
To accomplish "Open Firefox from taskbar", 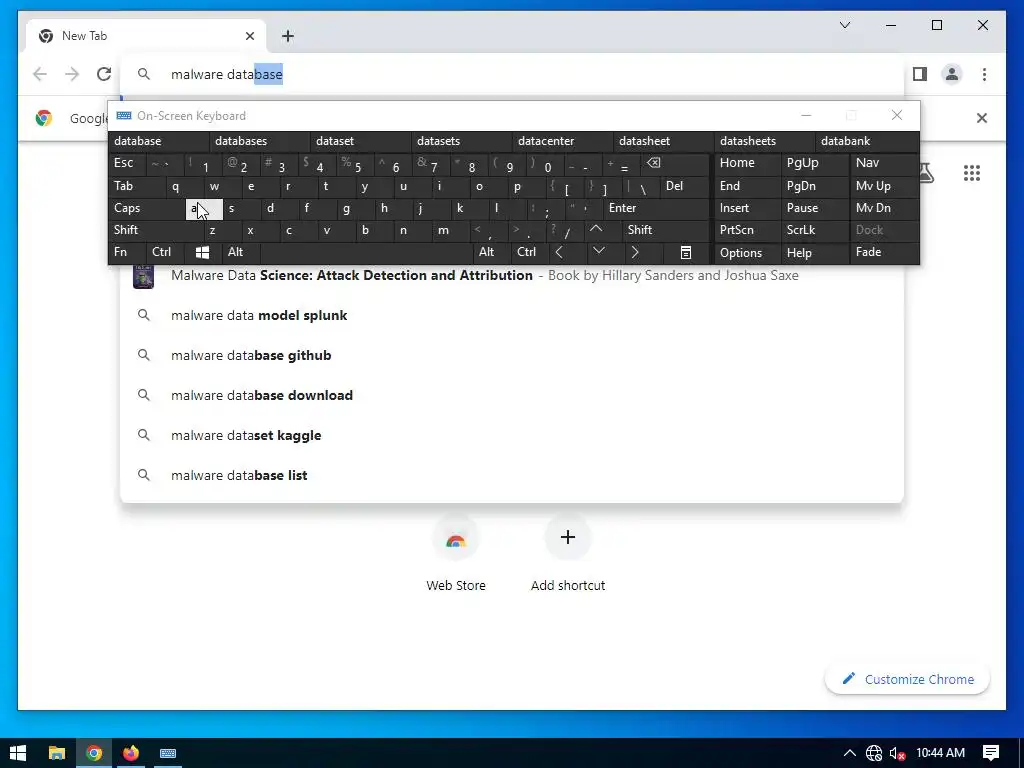I will click(x=131, y=753).
